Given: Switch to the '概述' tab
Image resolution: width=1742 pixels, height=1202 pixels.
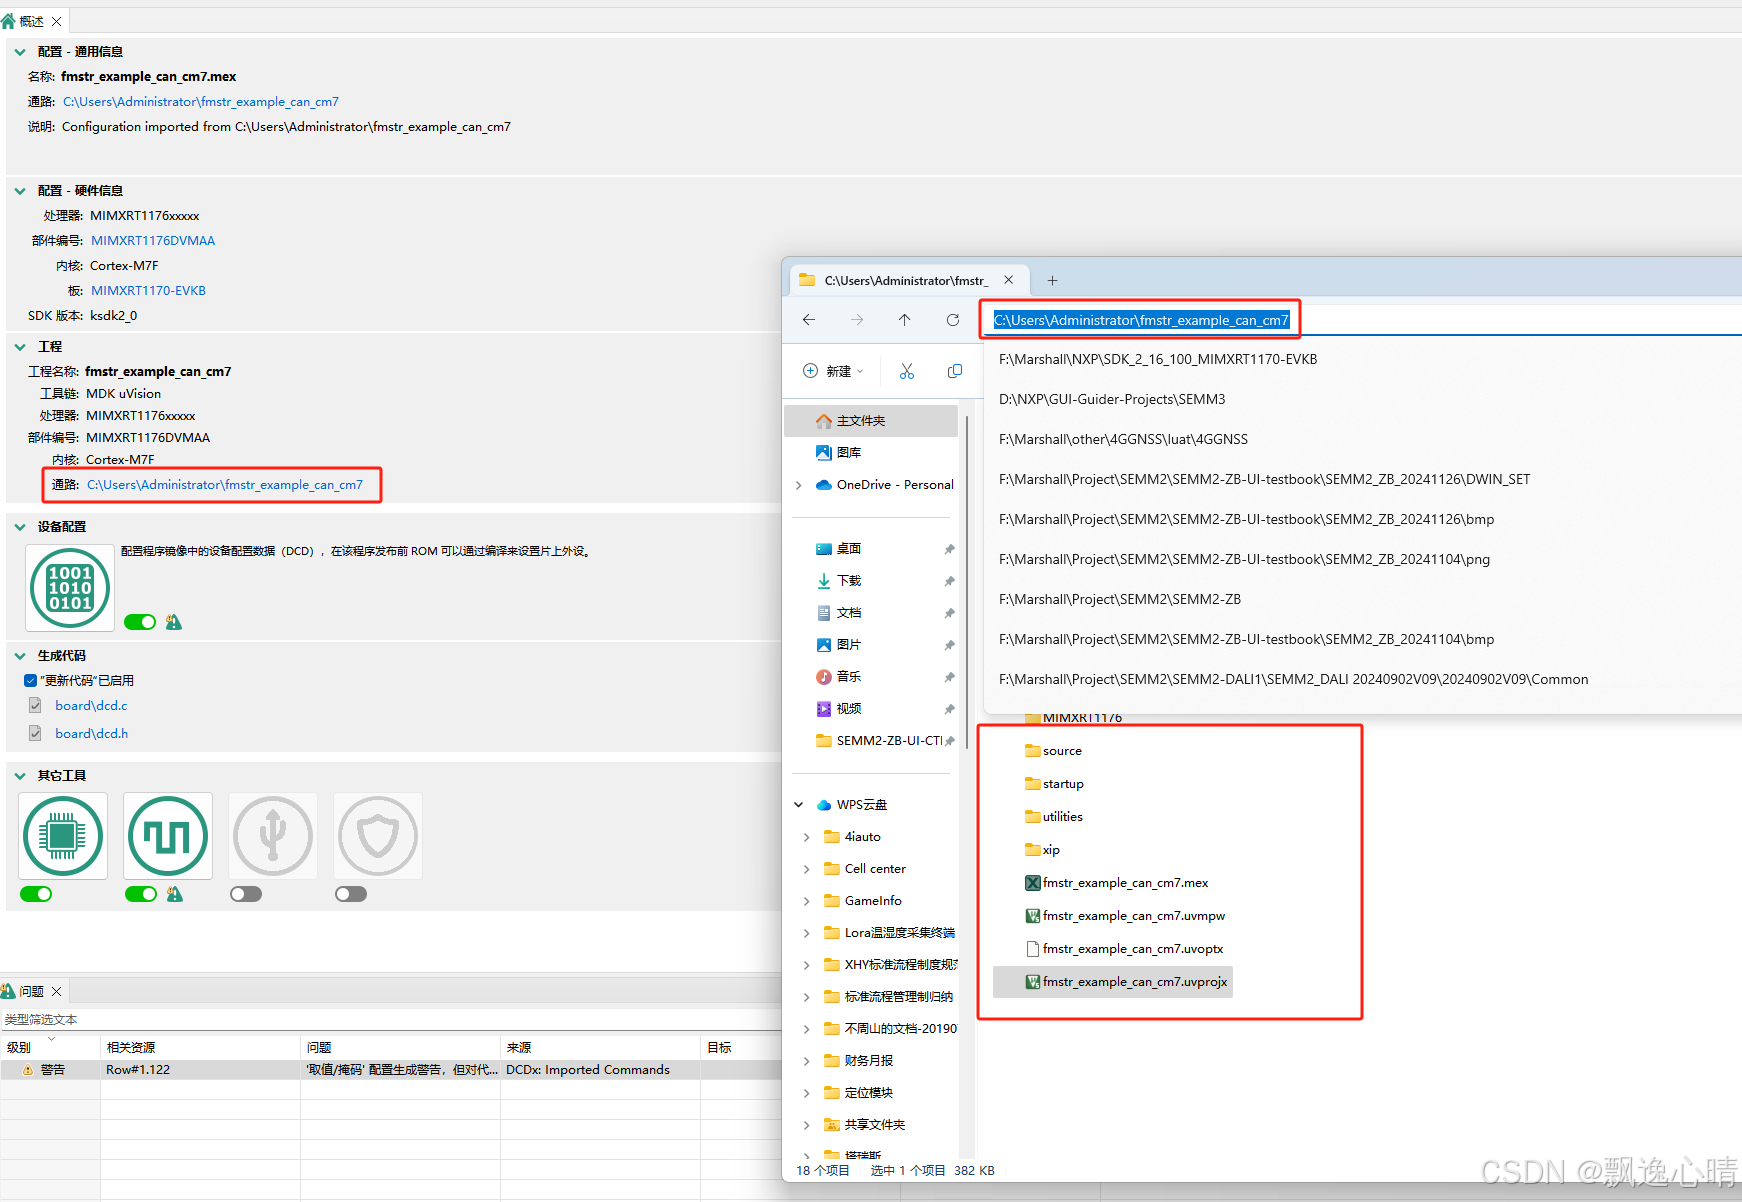Looking at the screenshot, I should pos(30,20).
